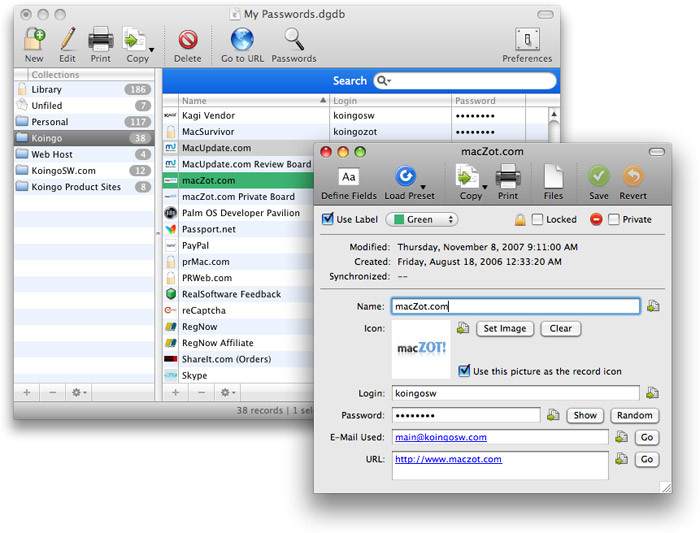
Task: Revert changes to the record
Action: 633,176
